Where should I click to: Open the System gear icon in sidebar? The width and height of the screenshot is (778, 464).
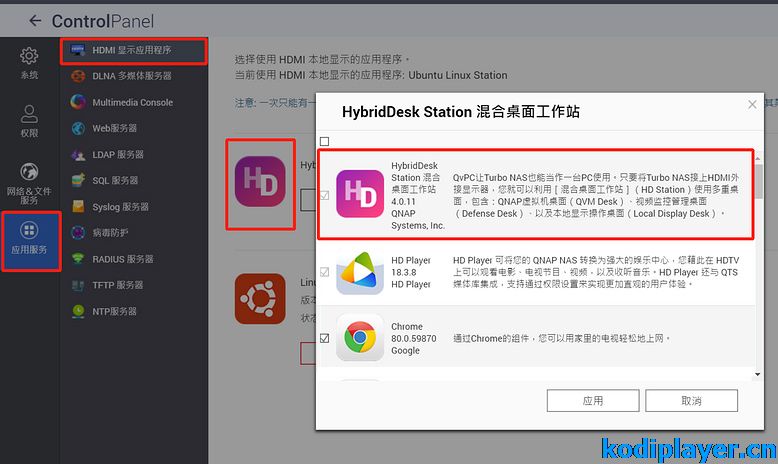point(29,56)
